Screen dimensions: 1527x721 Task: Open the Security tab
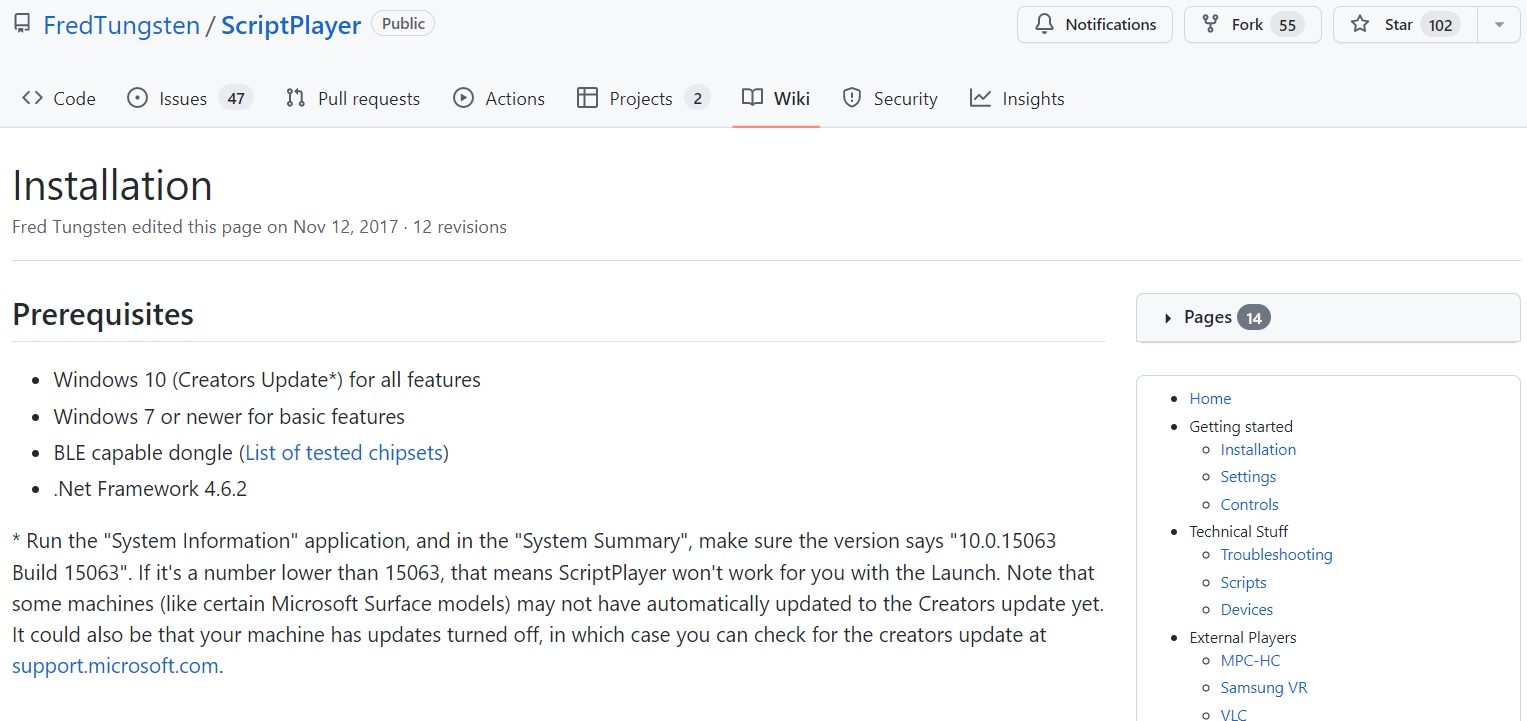890,98
